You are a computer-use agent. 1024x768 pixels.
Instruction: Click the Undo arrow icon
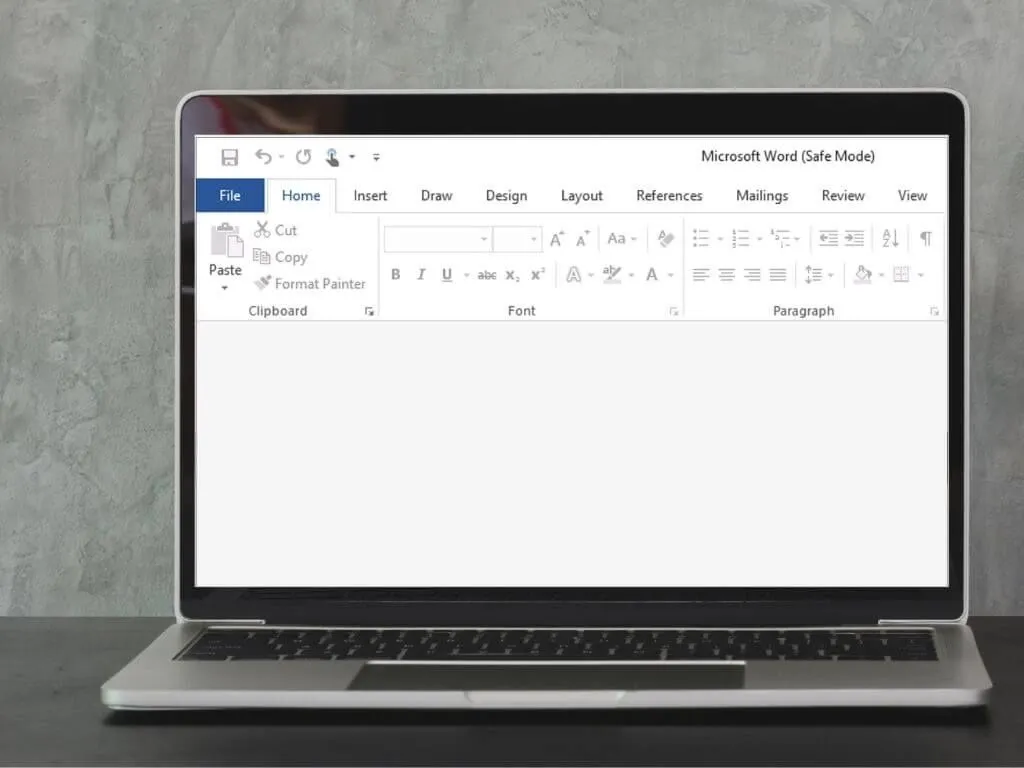click(263, 157)
